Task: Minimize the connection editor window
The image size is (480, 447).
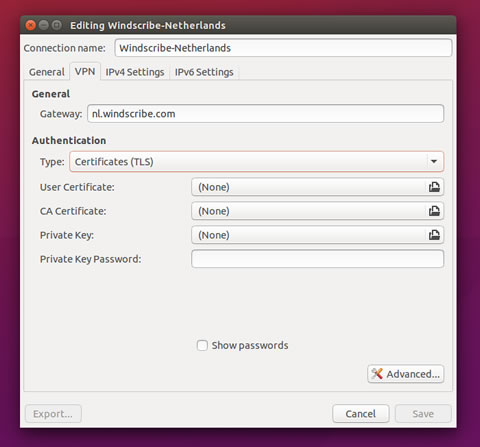Action: pos(44,25)
